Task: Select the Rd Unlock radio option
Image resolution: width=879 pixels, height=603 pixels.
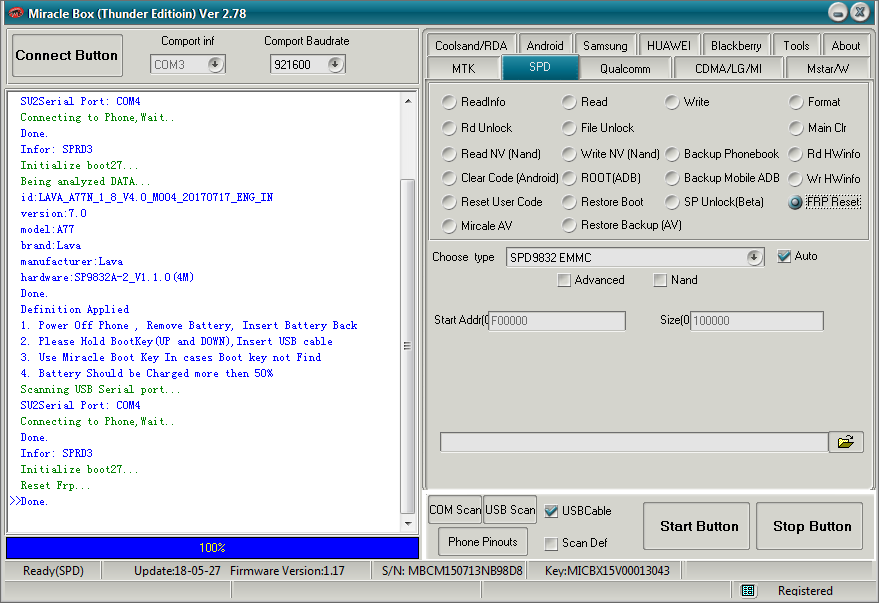Action: click(477, 128)
